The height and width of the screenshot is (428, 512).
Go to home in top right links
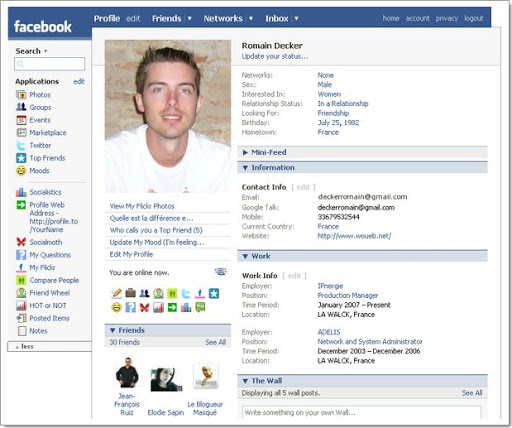pyautogui.click(x=391, y=18)
